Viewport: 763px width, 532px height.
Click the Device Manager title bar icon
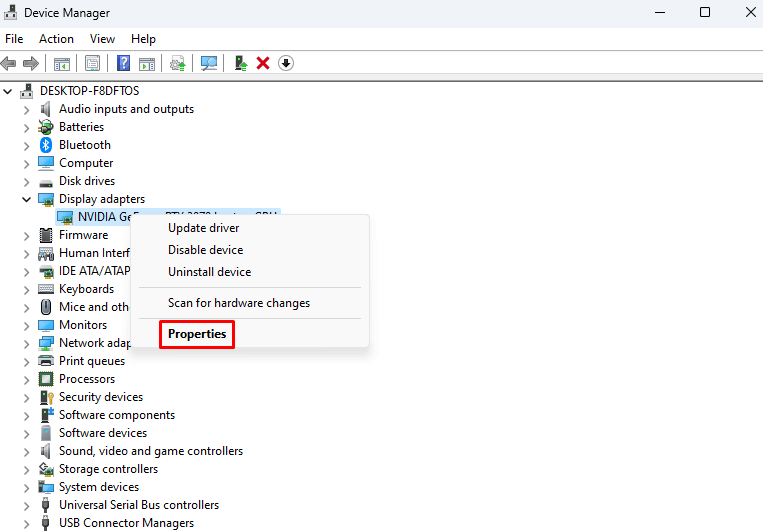pos(11,13)
